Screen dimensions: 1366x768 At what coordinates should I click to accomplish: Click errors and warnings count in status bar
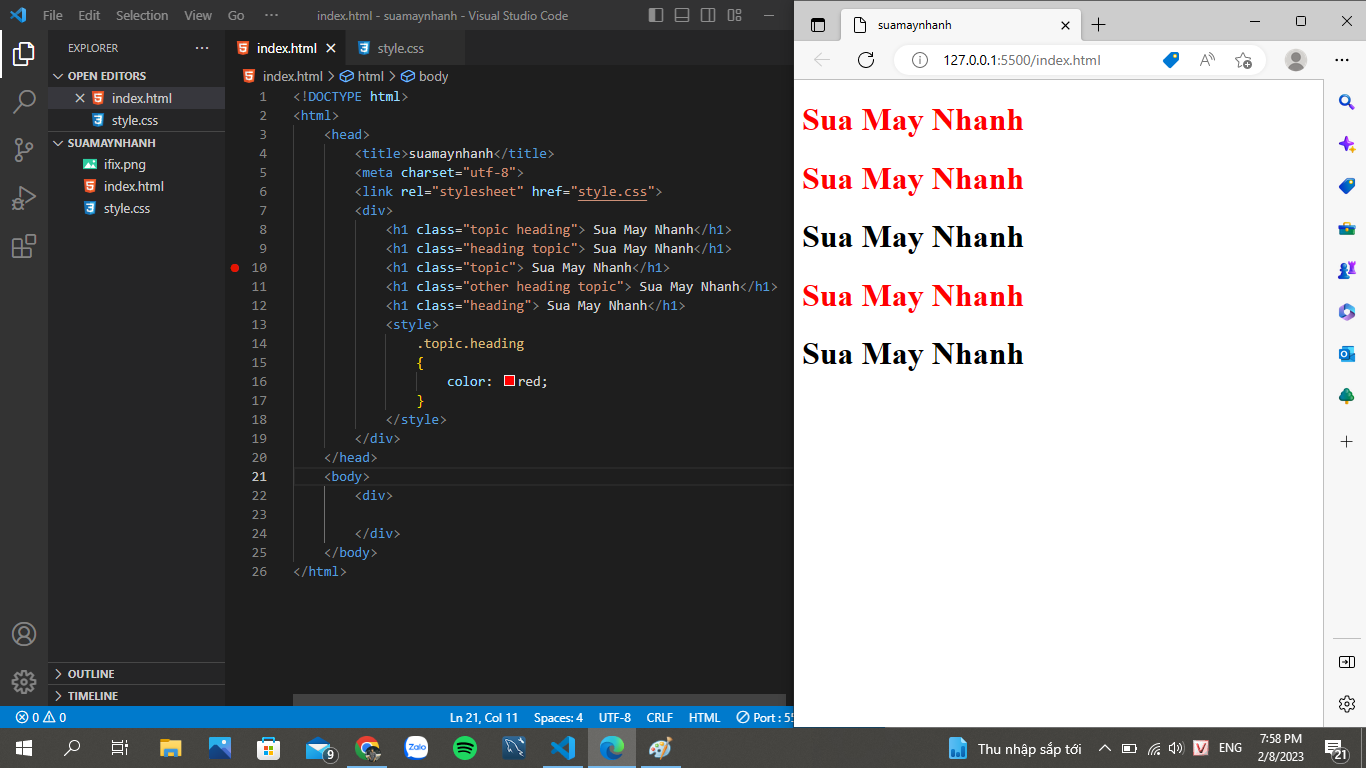pos(41,717)
